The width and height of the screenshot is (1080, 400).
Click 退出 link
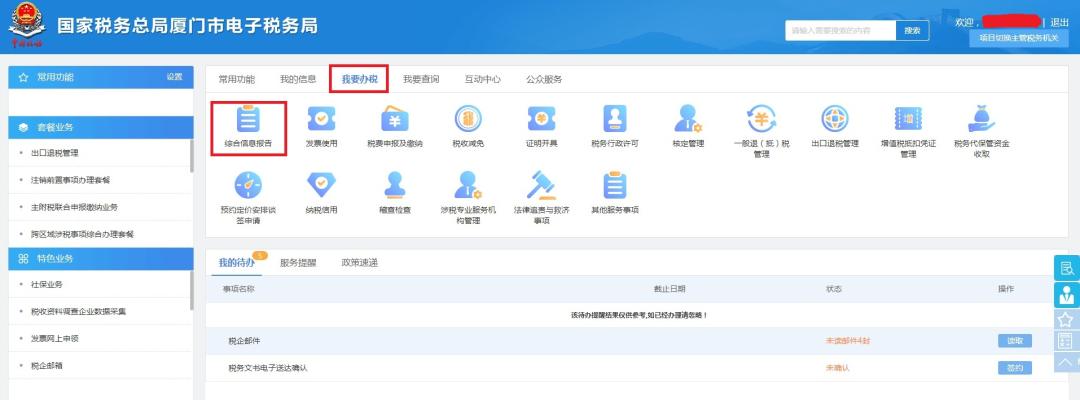pos(1059,22)
